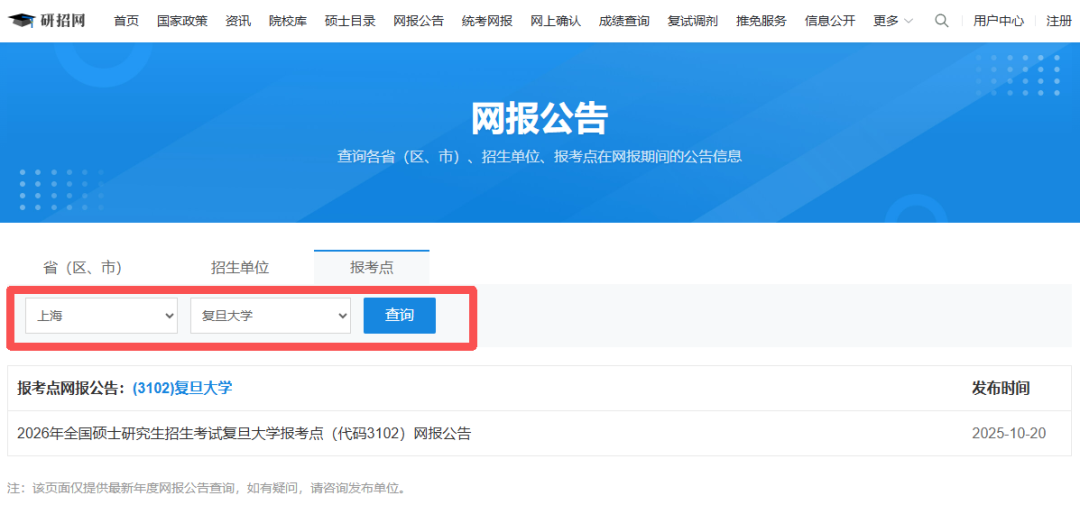Select the 报考点 tab

[x=371, y=267]
